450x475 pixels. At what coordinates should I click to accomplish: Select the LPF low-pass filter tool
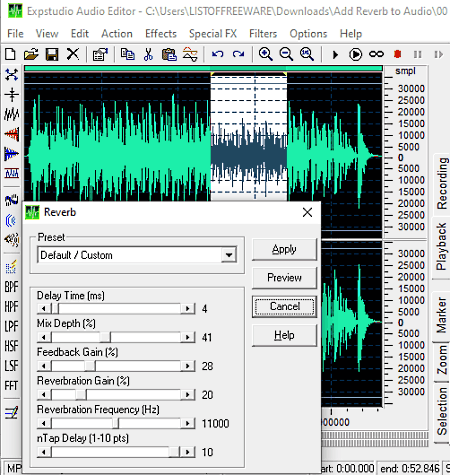11,326
